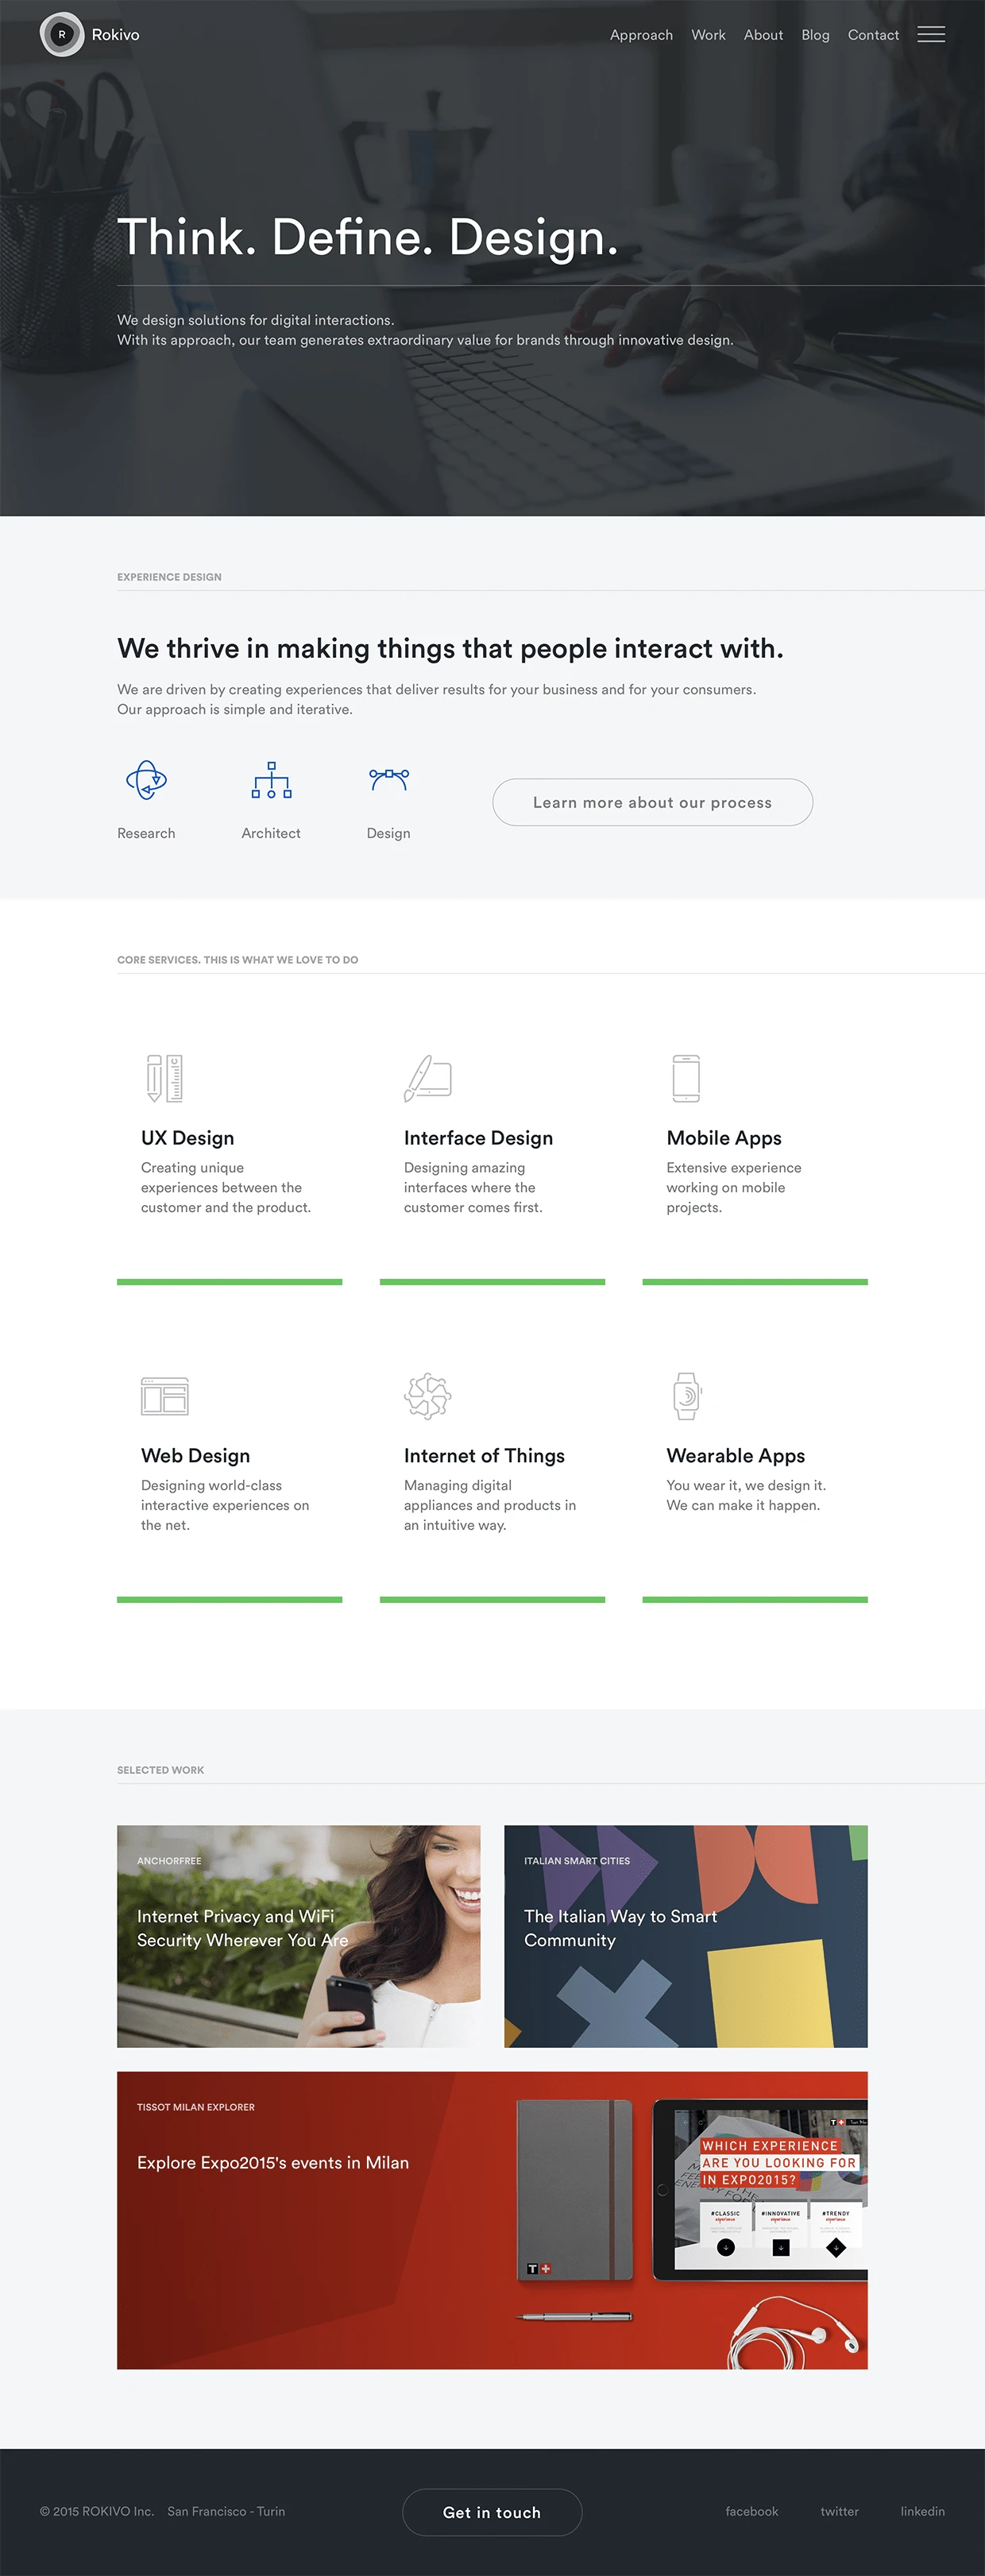
Task: Click the Rokivo circular logo icon
Action: pos(62,34)
